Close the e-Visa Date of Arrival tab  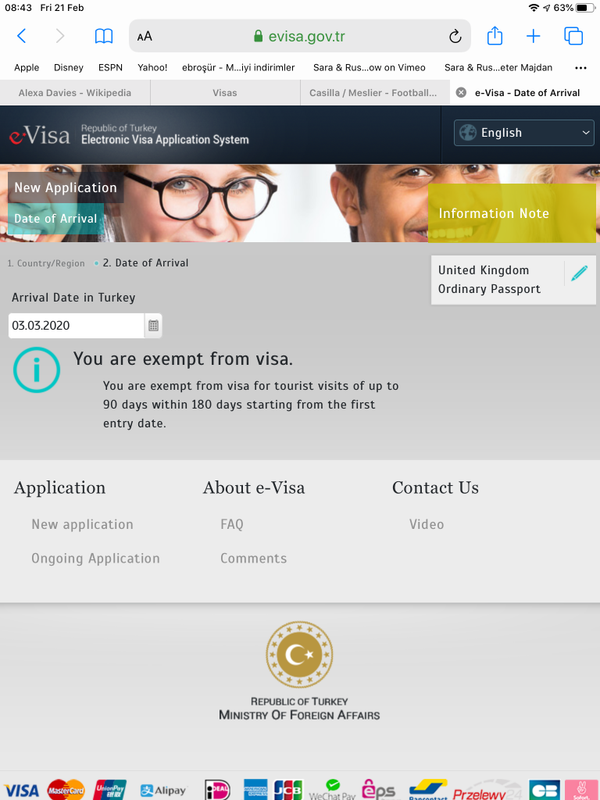pos(461,92)
